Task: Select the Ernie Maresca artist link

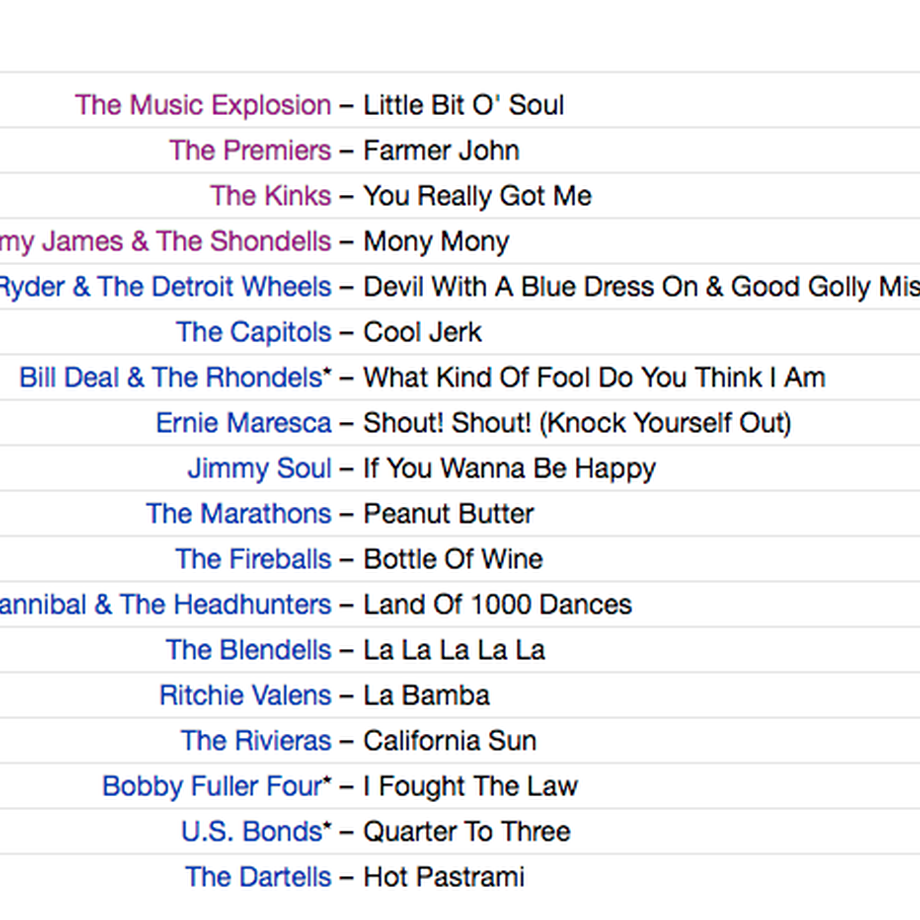Action: tap(243, 422)
